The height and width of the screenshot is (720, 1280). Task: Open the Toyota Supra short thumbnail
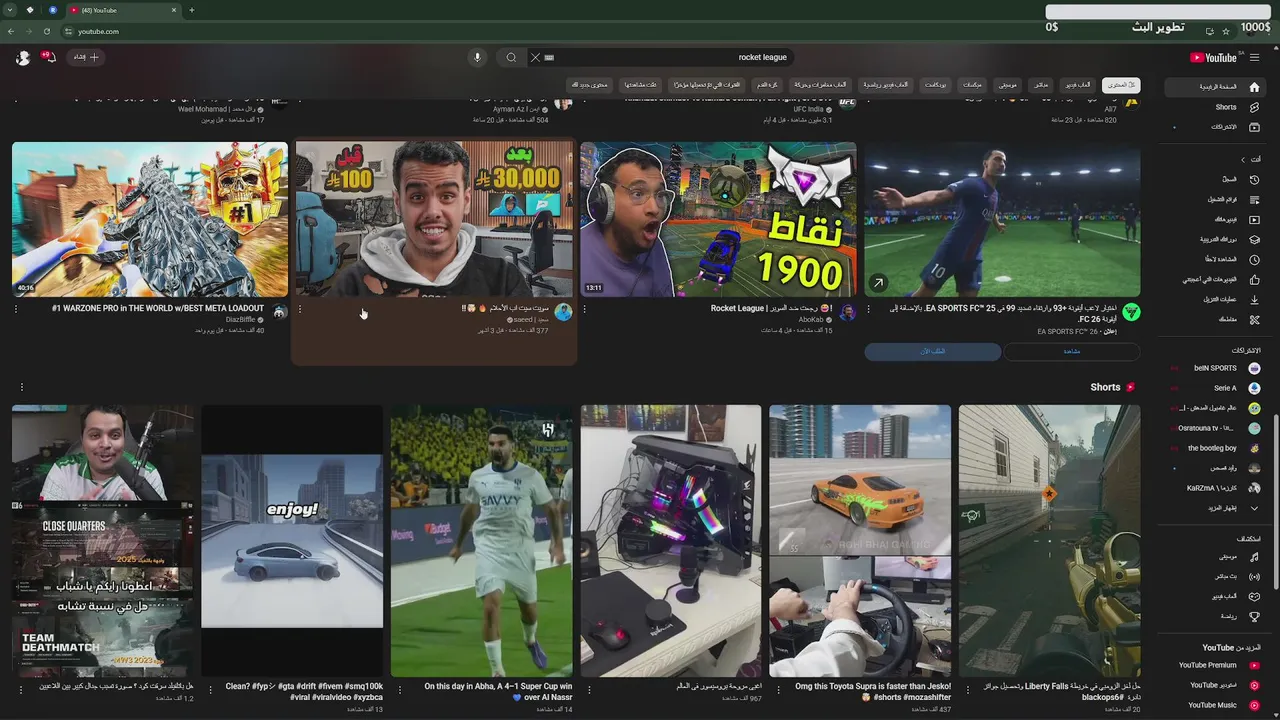coord(860,540)
